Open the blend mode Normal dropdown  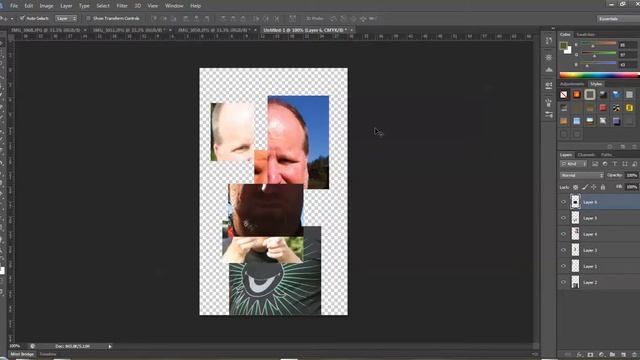(581, 175)
